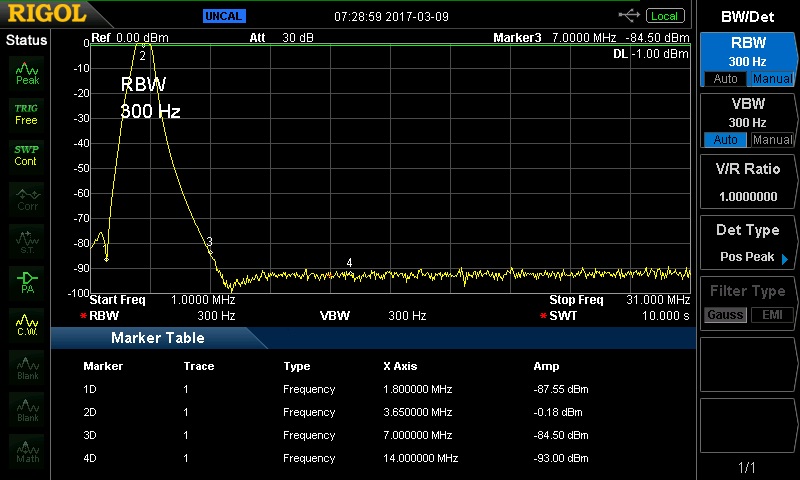Screen dimensions: 800x480
Task: Click the Trace column header
Action: pyautogui.click(x=198, y=366)
